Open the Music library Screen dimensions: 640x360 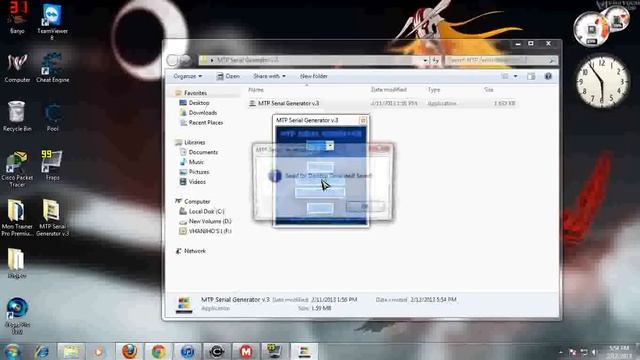tap(196, 162)
